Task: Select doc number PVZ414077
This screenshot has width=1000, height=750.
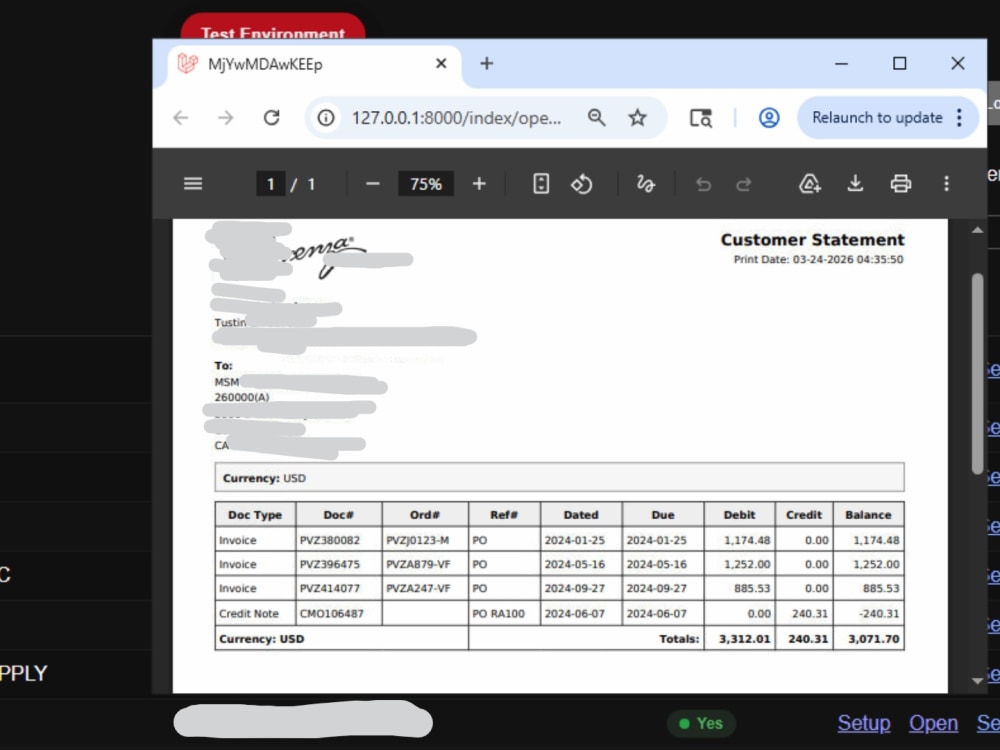Action: [330, 589]
